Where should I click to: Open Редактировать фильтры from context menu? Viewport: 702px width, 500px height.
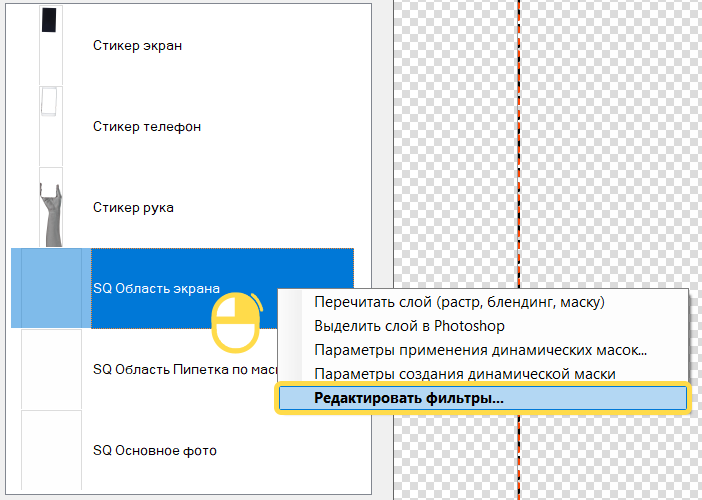click(x=409, y=398)
